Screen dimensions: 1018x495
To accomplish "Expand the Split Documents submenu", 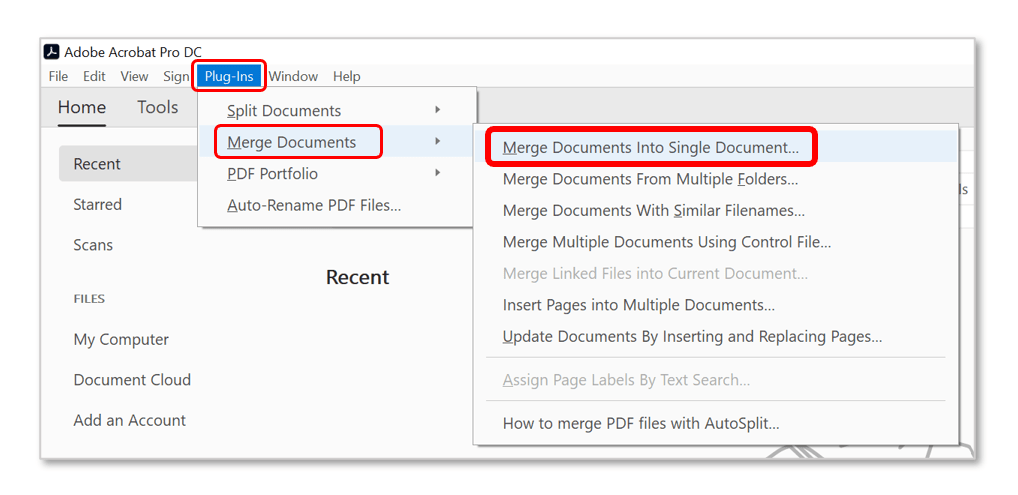I will tap(336, 110).
